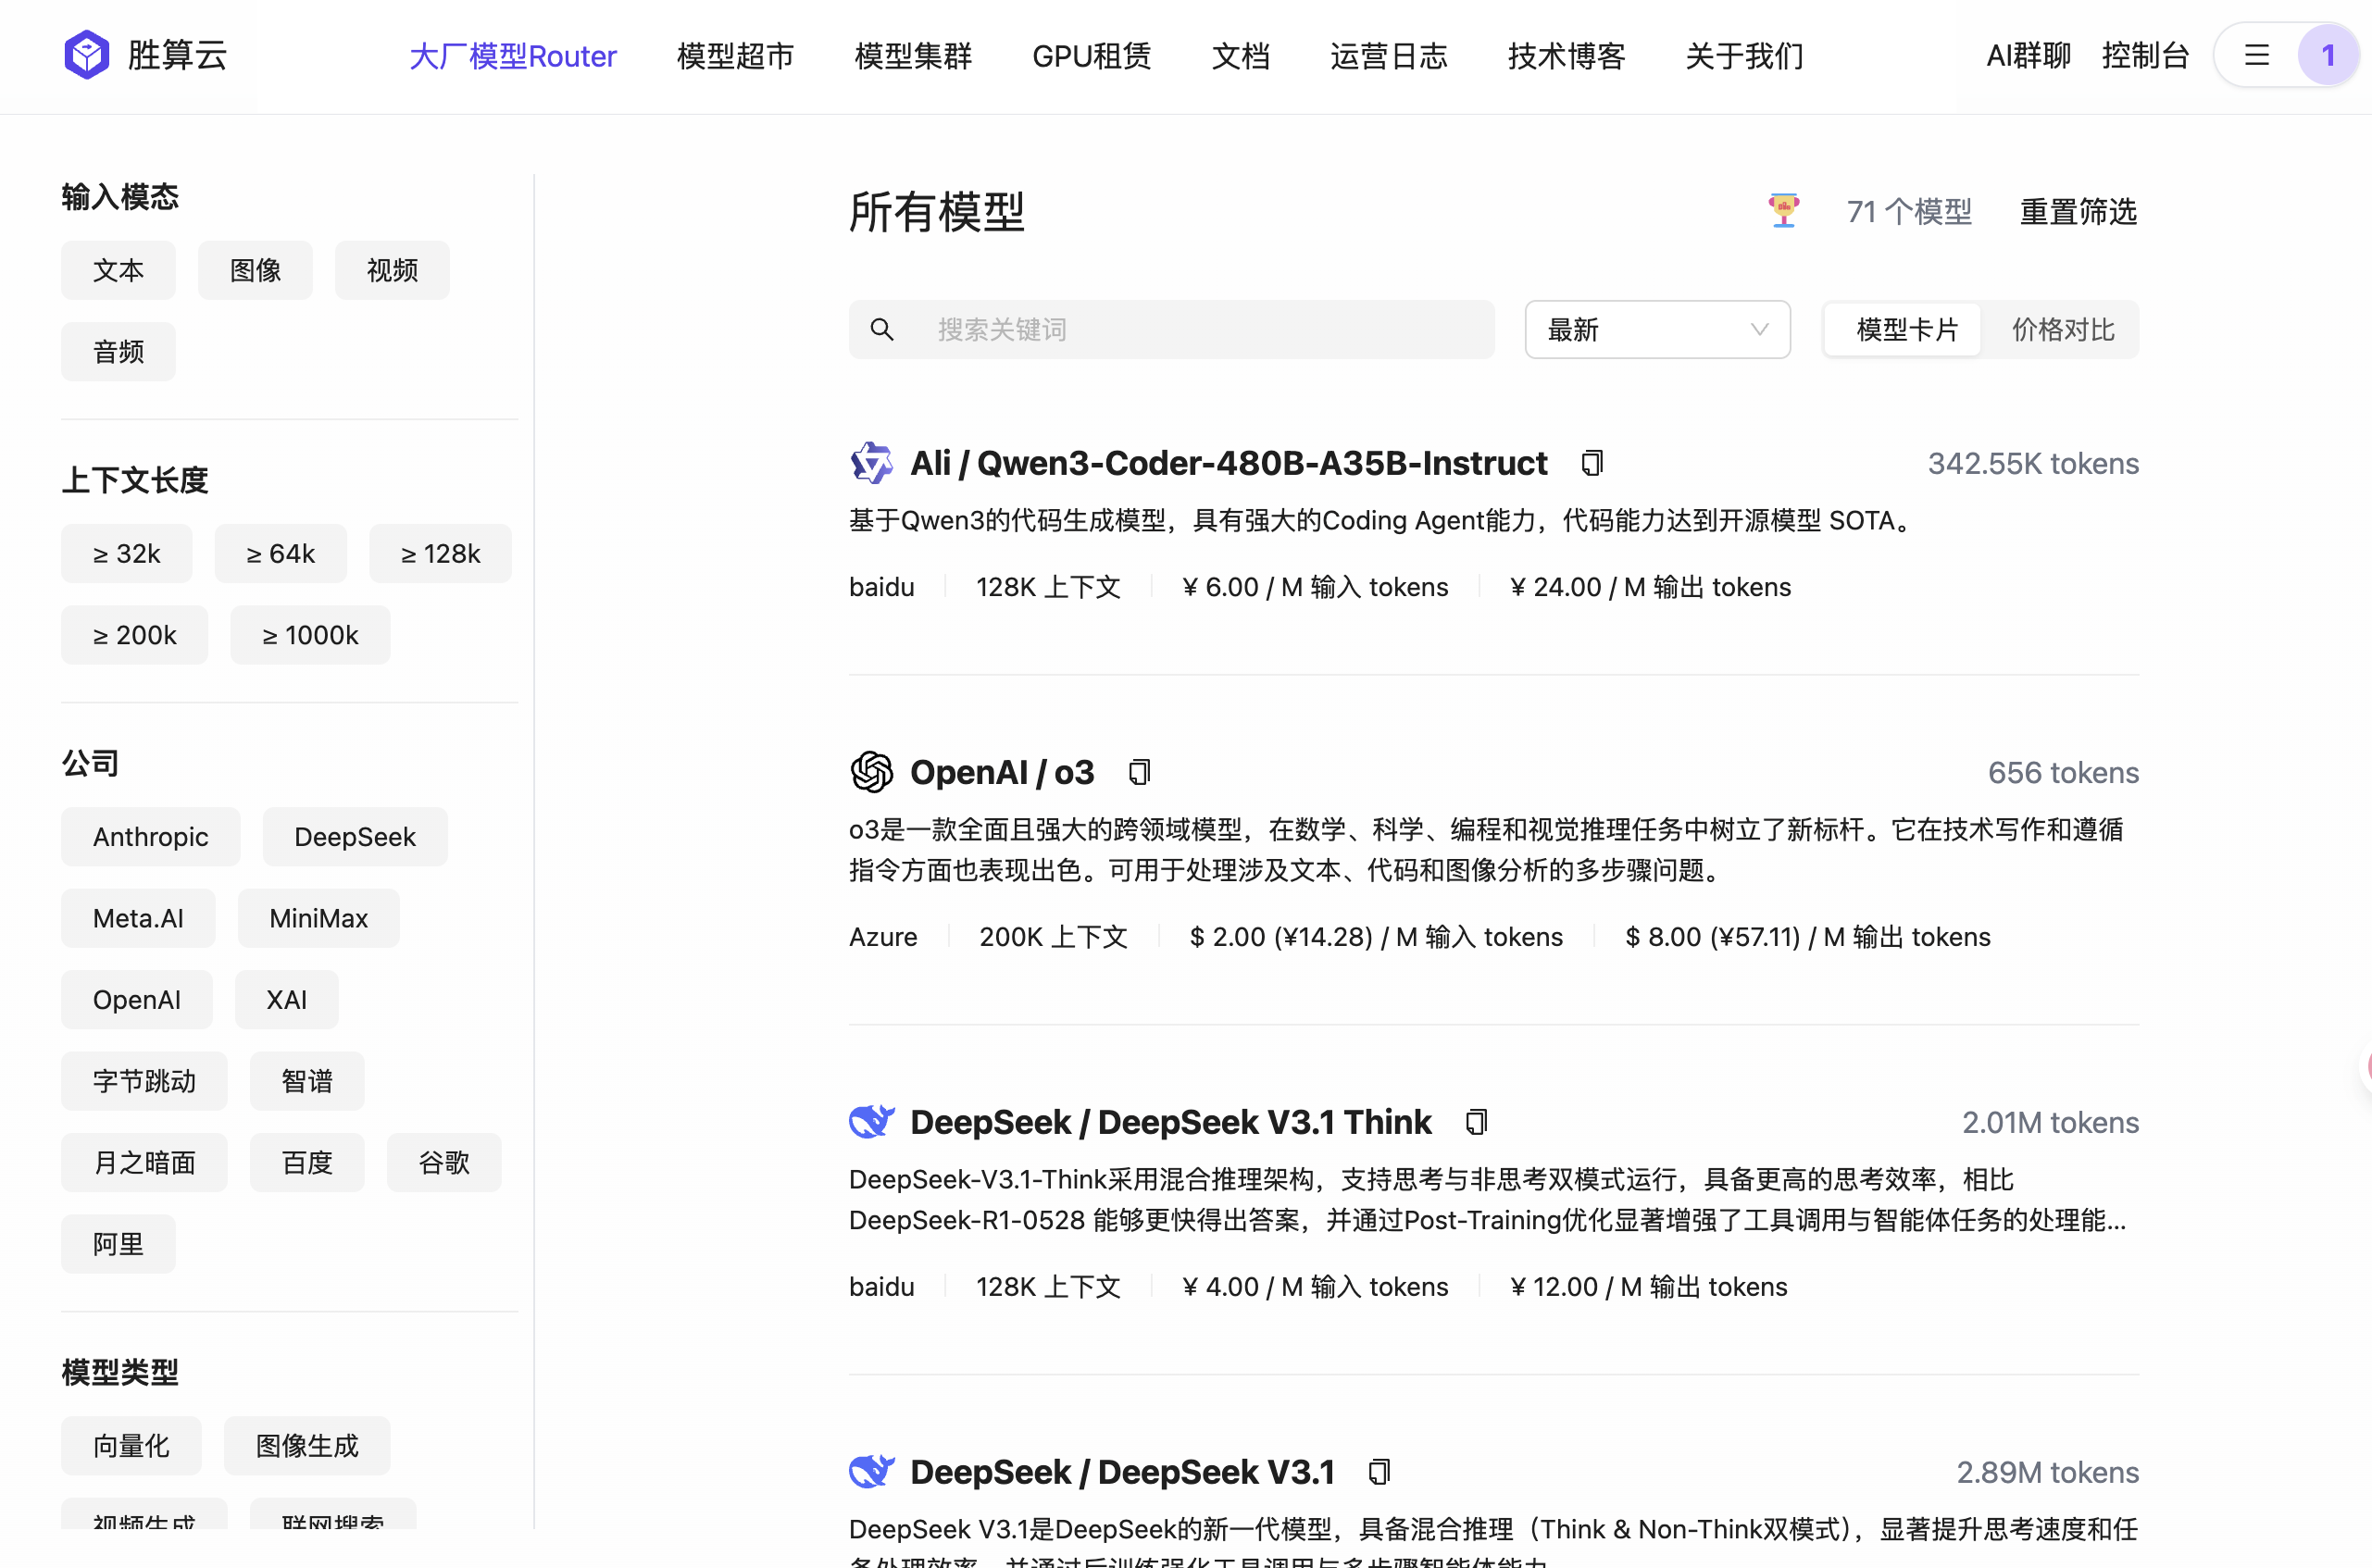Open the 最新 sort dropdown
Screen dimensions: 2372x1568
tap(1657, 329)
